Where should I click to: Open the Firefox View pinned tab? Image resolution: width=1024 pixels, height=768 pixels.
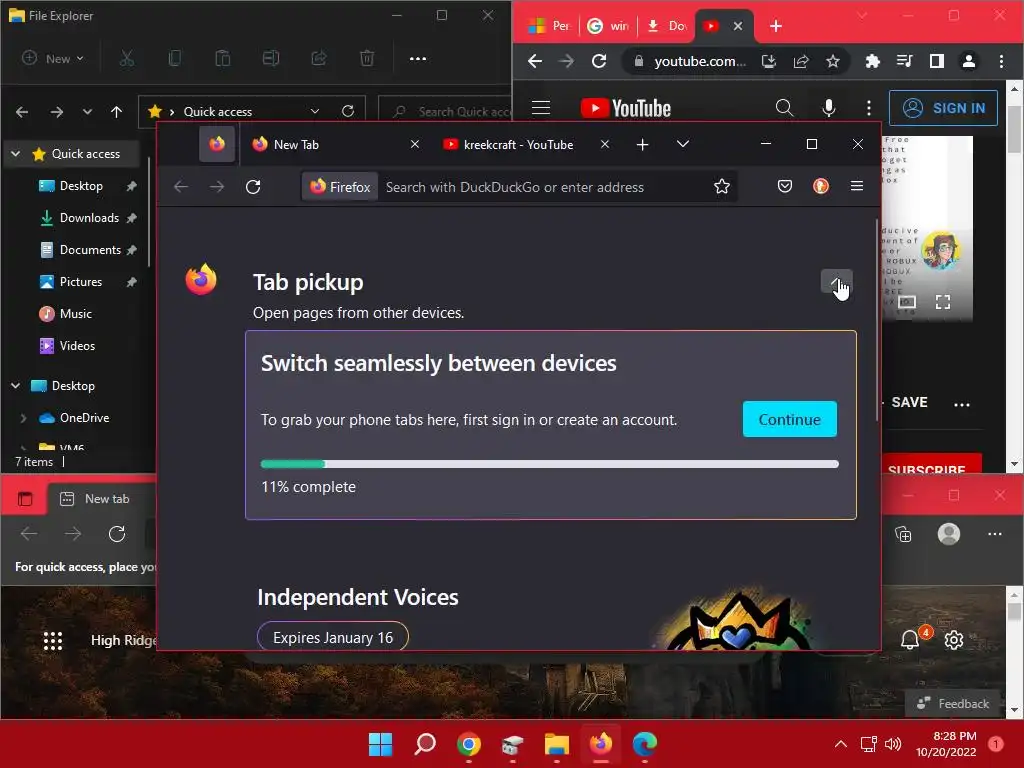click(217, 144)
